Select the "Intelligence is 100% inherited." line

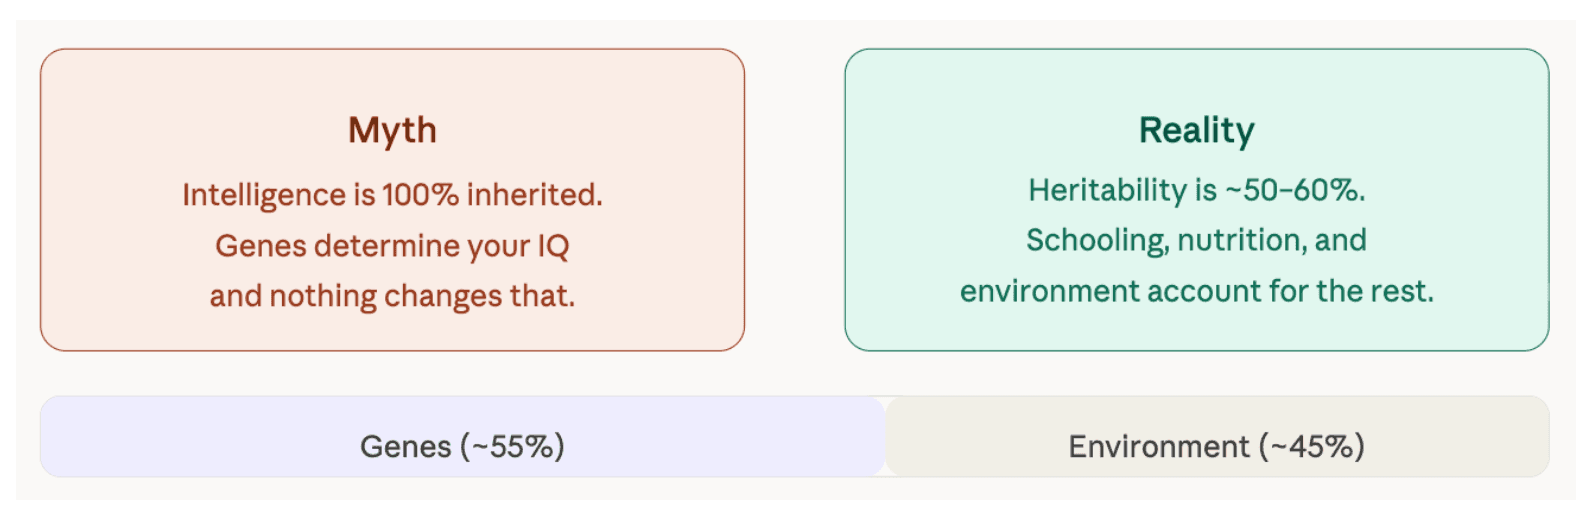point(392,194)
